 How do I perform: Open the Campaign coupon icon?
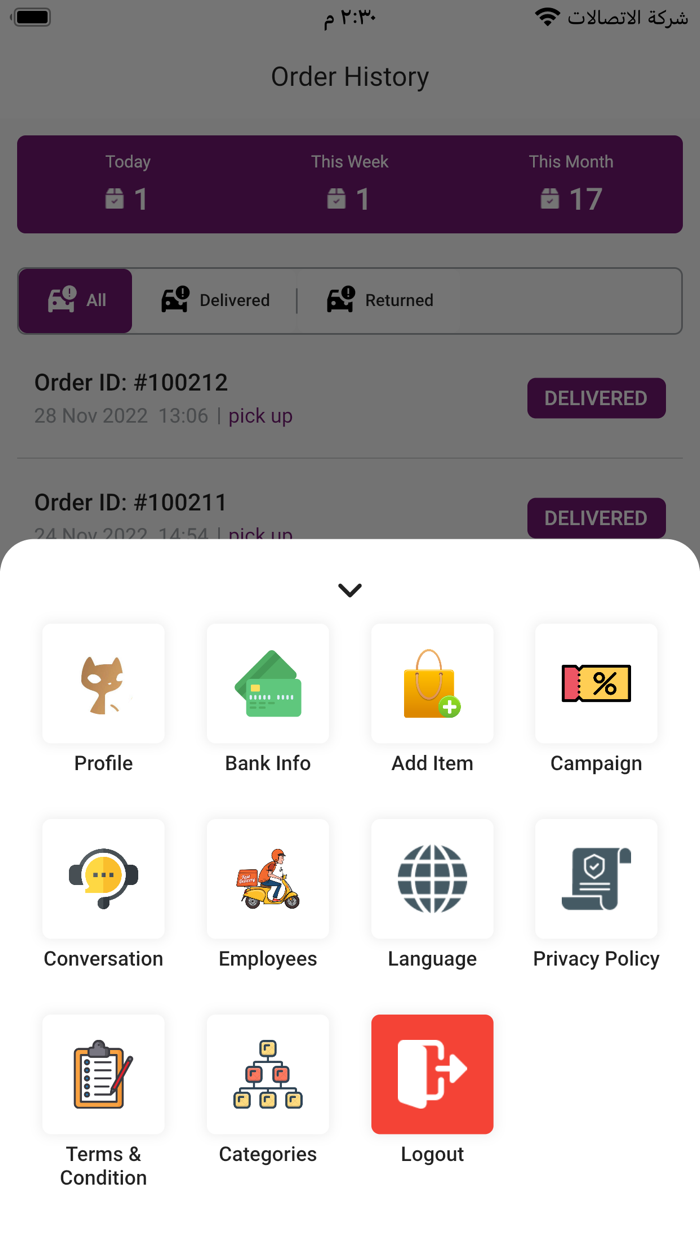click(596, 684)
